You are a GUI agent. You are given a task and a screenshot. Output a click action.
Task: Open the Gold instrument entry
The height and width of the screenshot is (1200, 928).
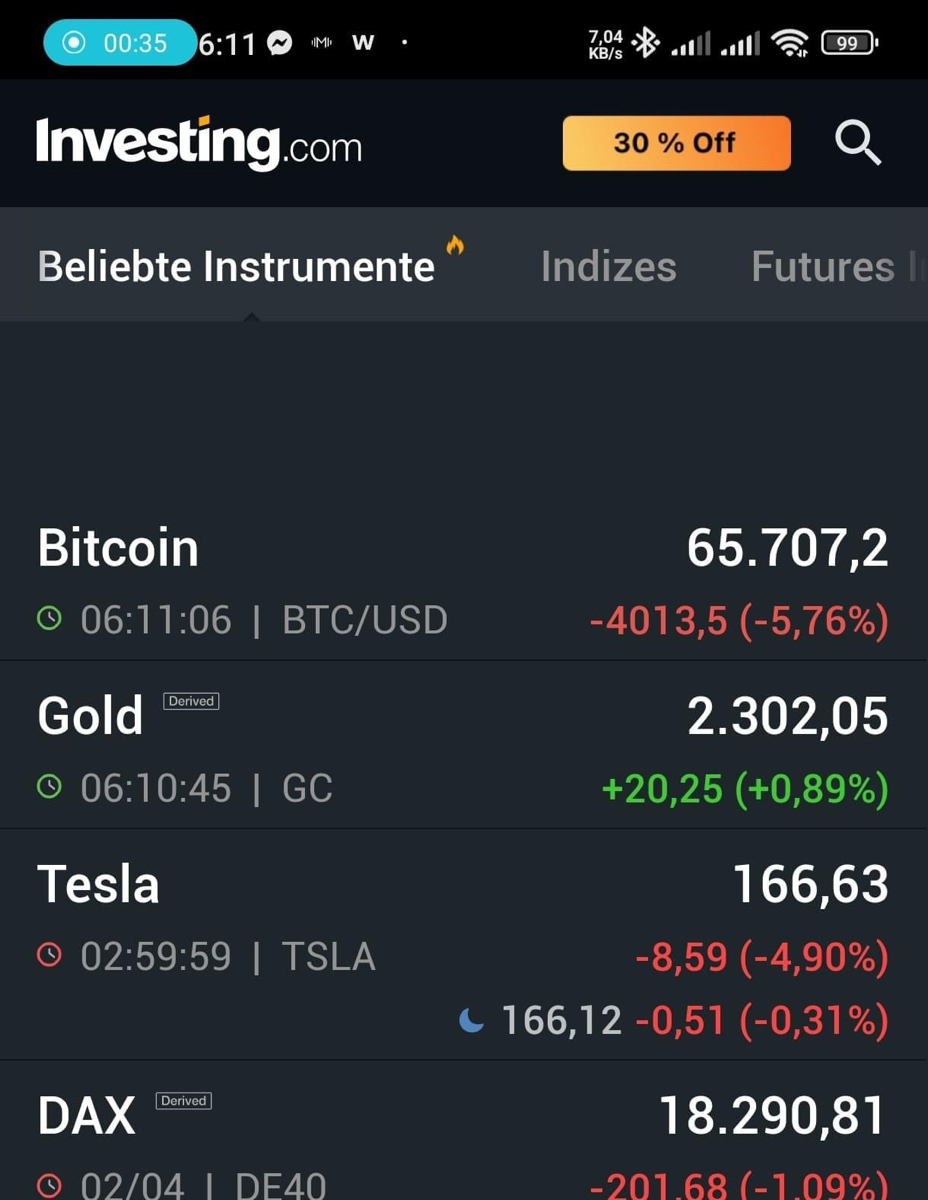tap(464, 744)
